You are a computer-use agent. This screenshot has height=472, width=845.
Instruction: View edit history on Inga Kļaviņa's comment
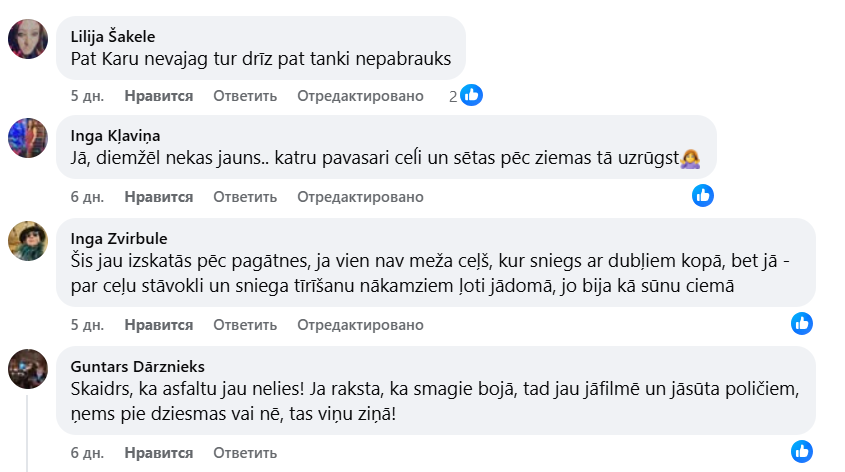tap(360, 197)
